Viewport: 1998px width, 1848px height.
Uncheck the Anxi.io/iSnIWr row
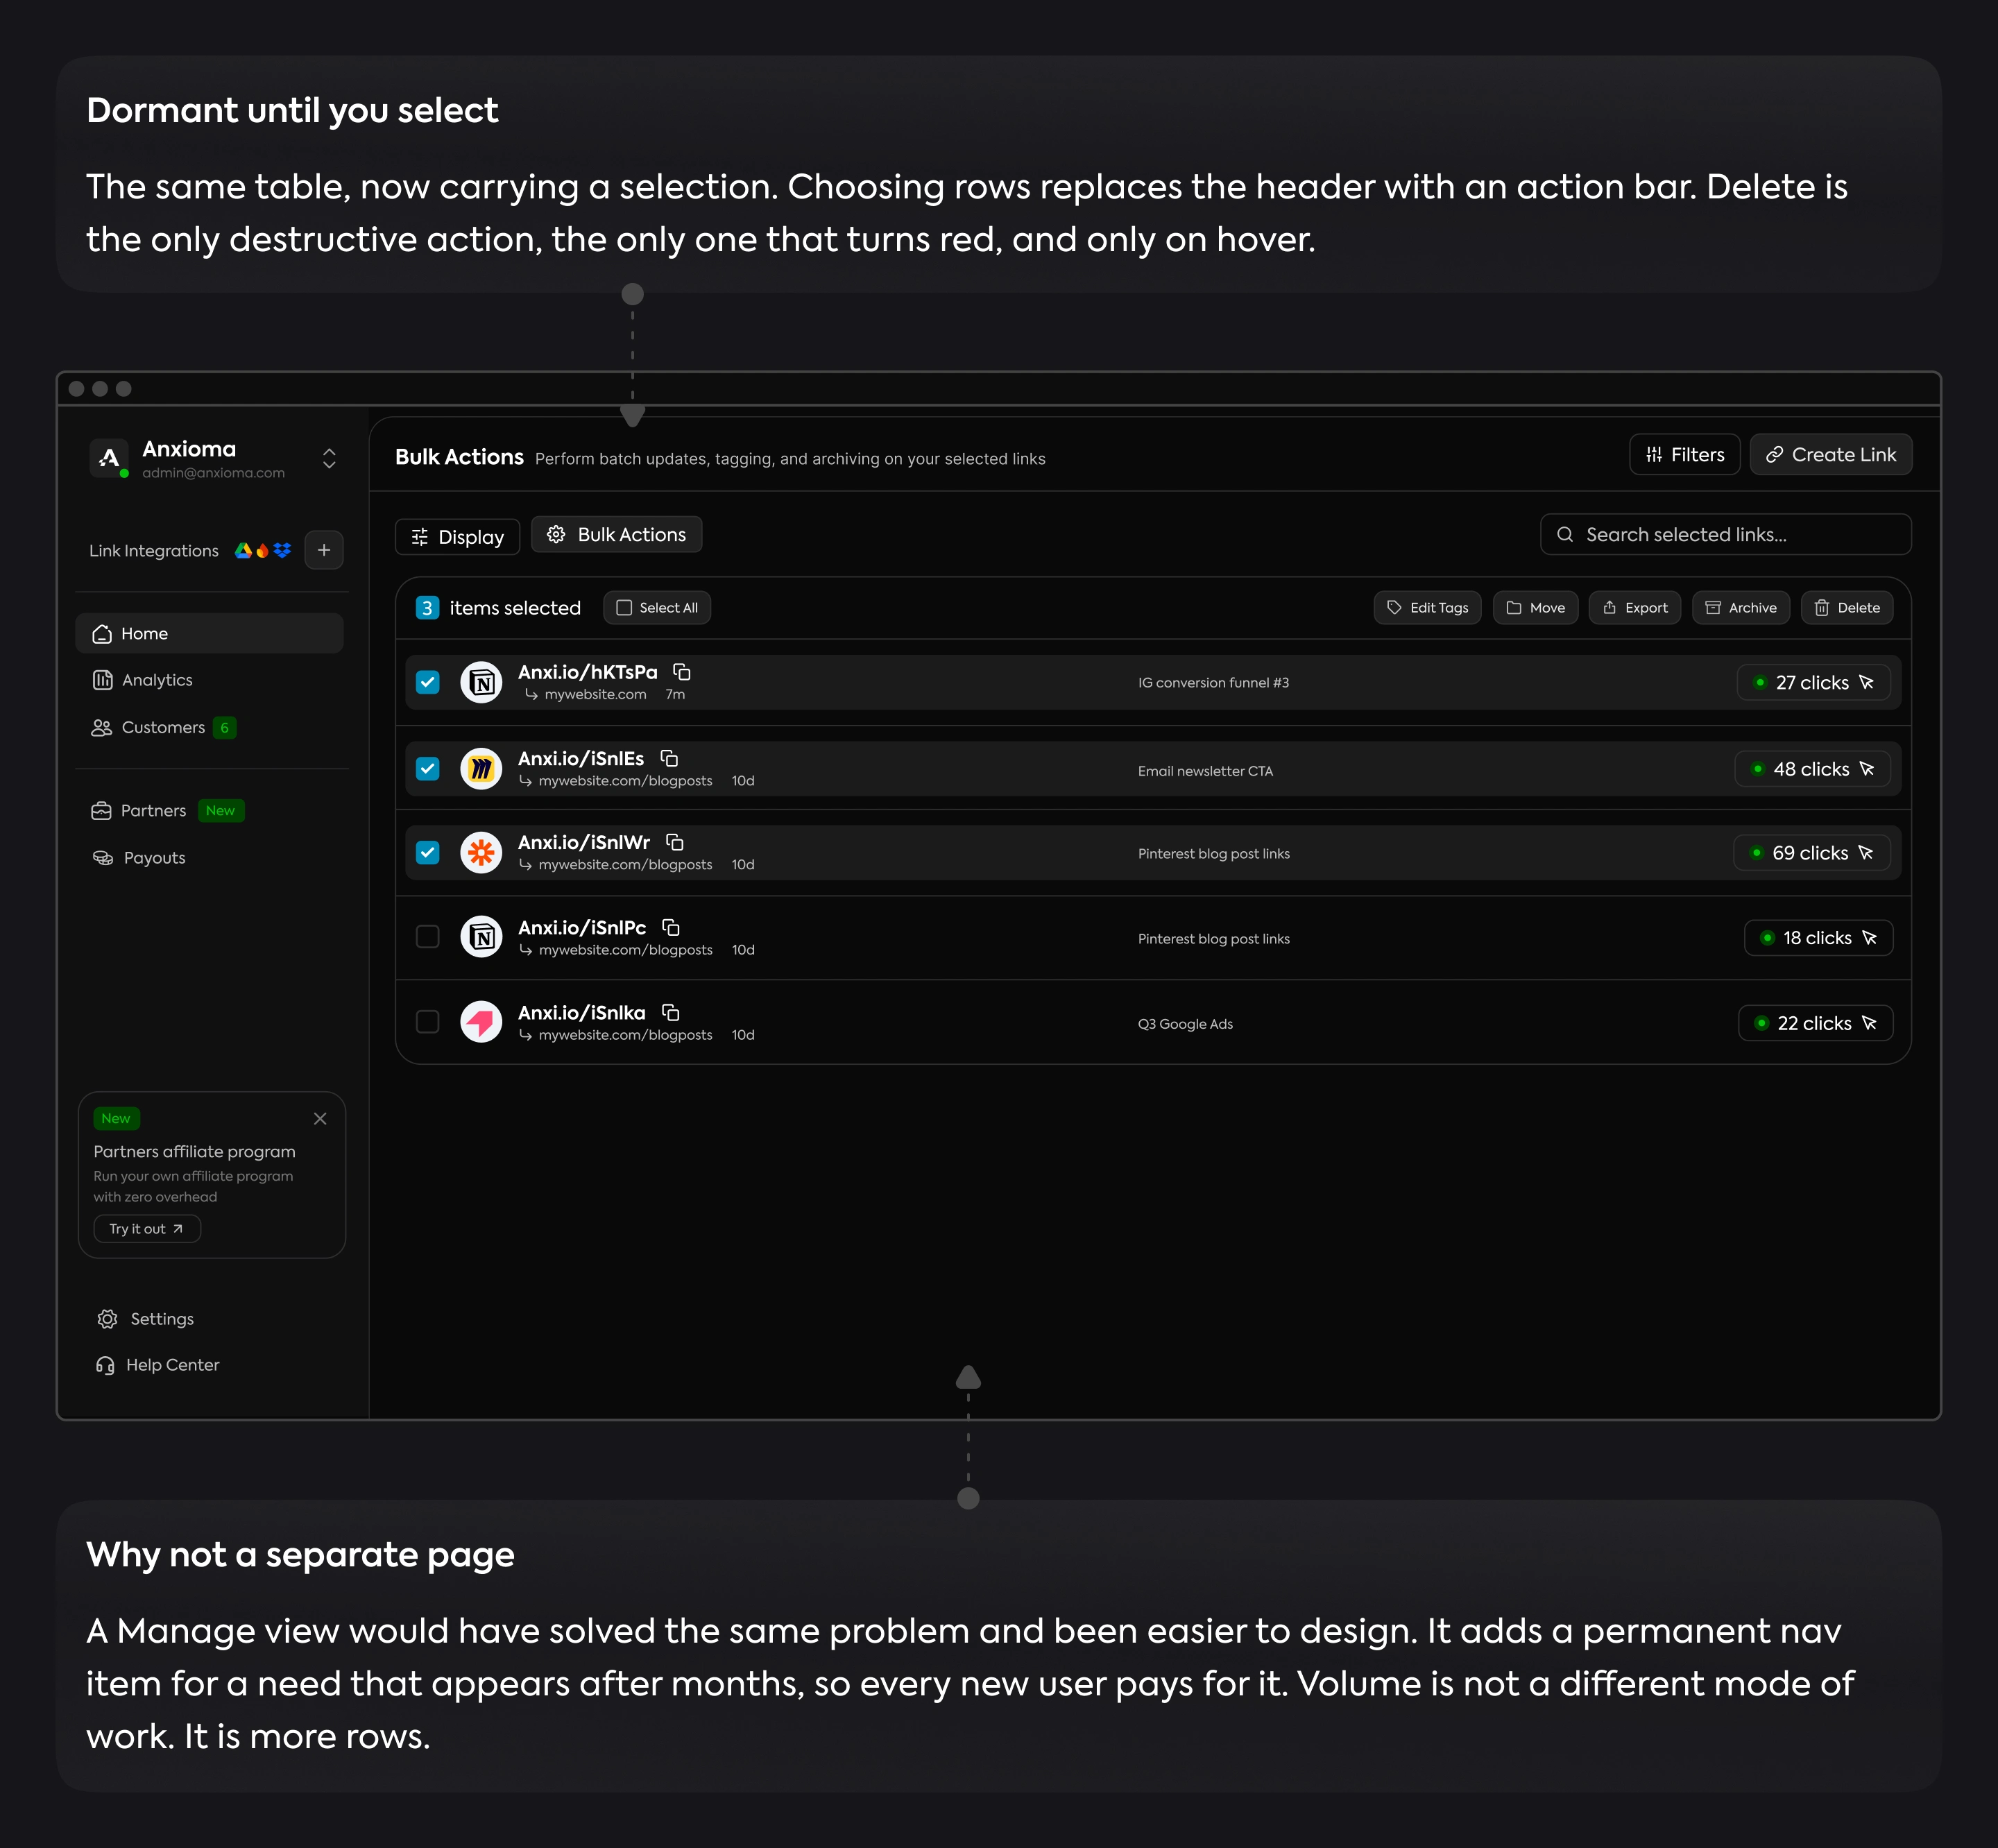coord(428,852)
